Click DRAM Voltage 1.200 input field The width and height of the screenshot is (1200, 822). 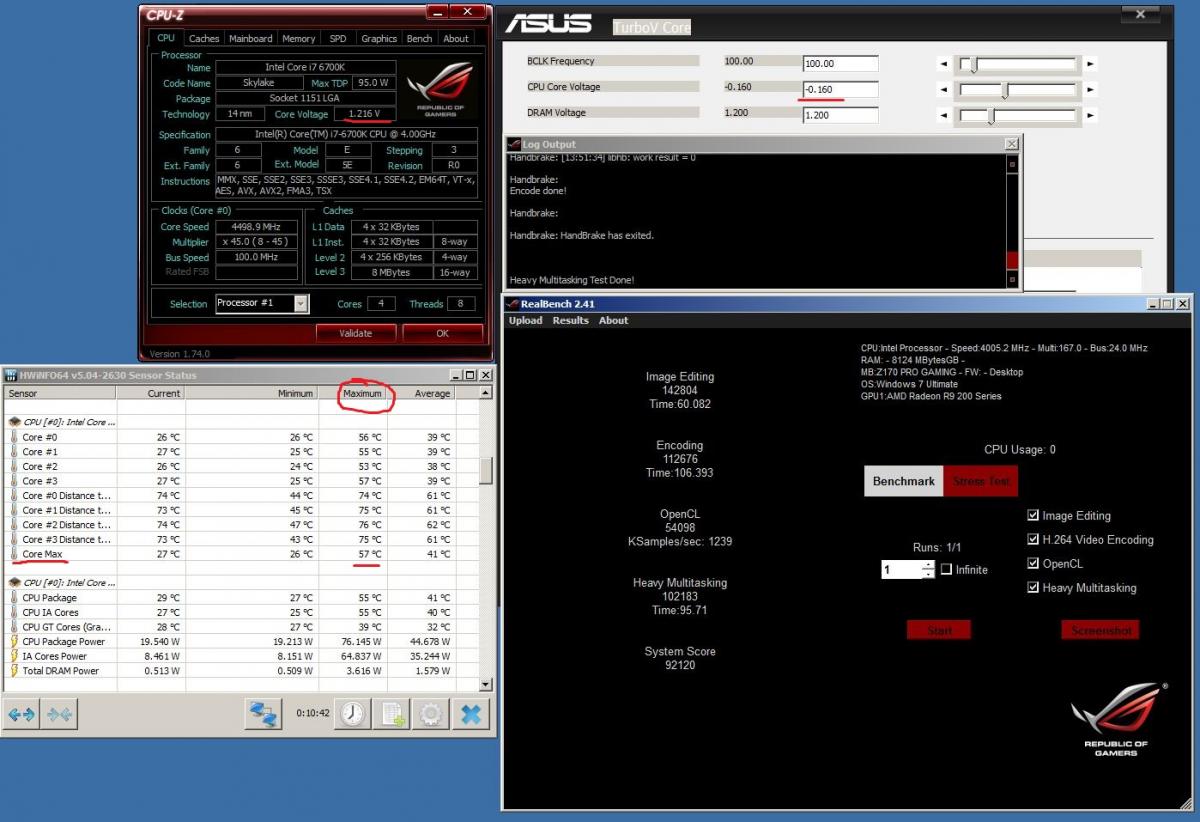[840, 115]
